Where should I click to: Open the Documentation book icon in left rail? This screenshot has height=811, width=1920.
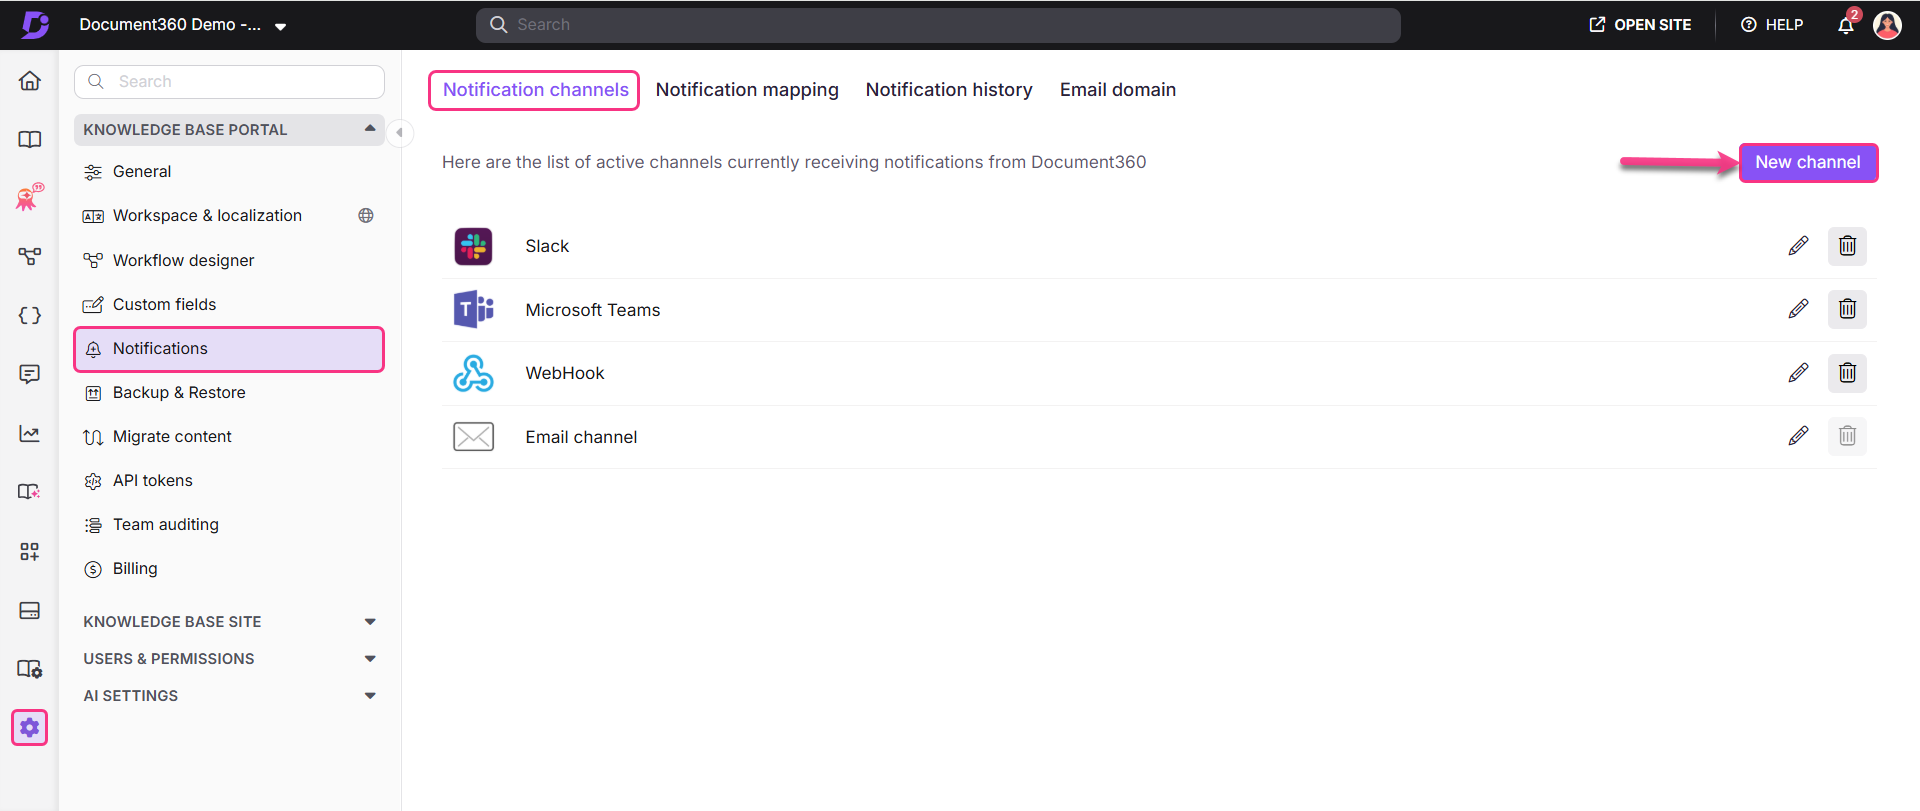click(x=30, y=139)
